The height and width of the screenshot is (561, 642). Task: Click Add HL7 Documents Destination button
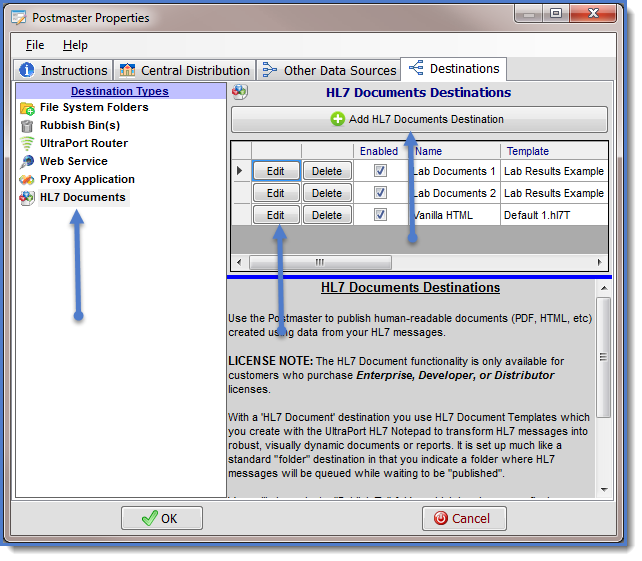[x=419, y=120]
